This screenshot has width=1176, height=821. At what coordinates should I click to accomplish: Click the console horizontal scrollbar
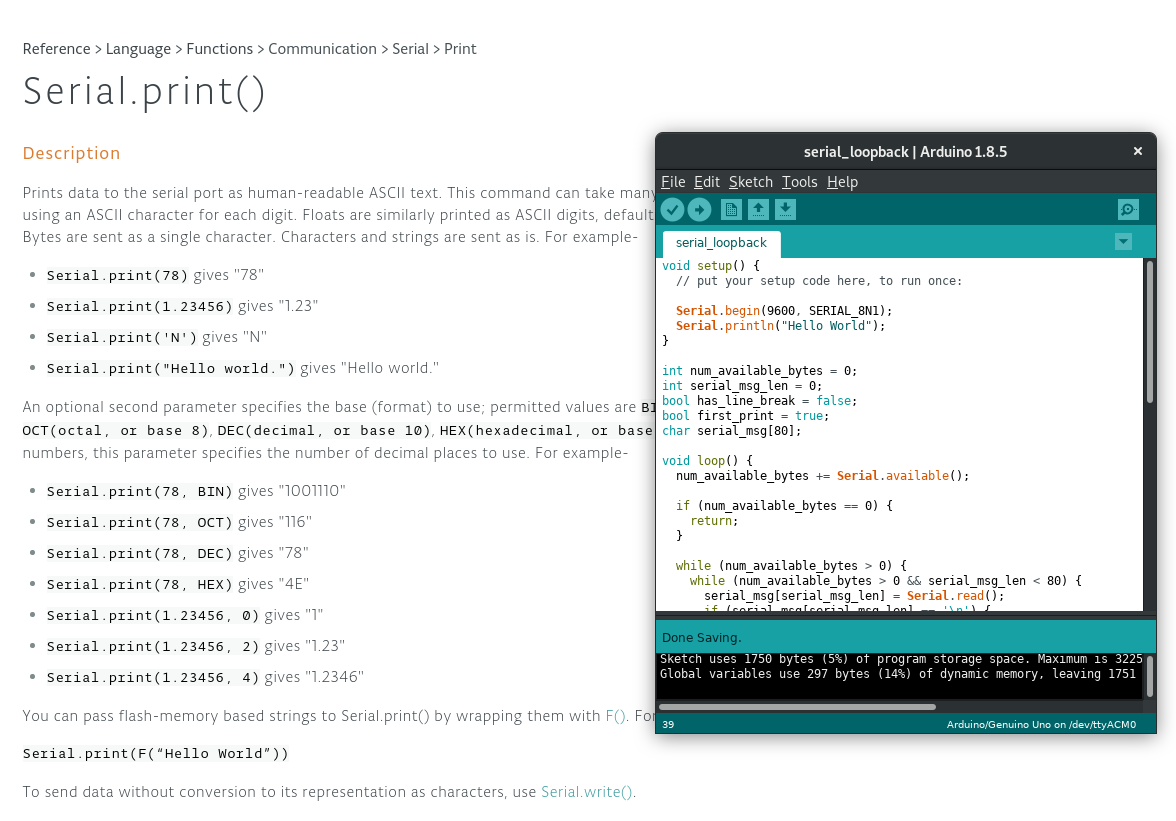pyautogui.click(x=797, y=707)
